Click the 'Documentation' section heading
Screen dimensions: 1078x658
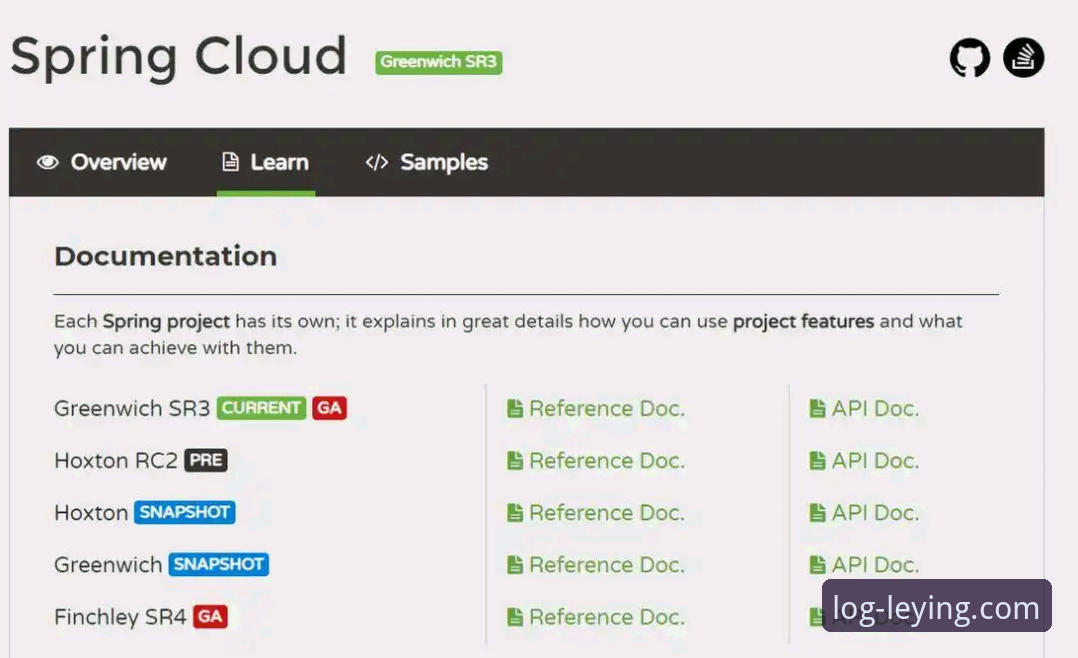(166, 256)
